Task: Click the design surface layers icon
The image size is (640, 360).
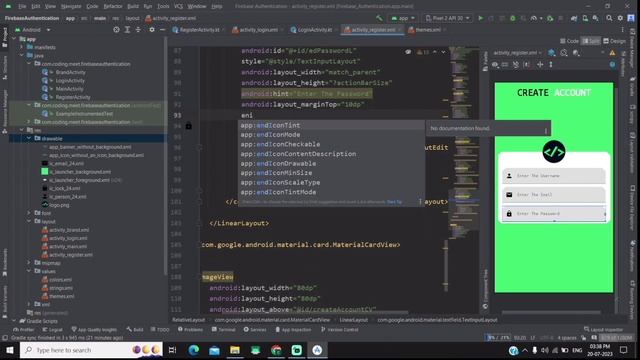Action: click(552, 53)
